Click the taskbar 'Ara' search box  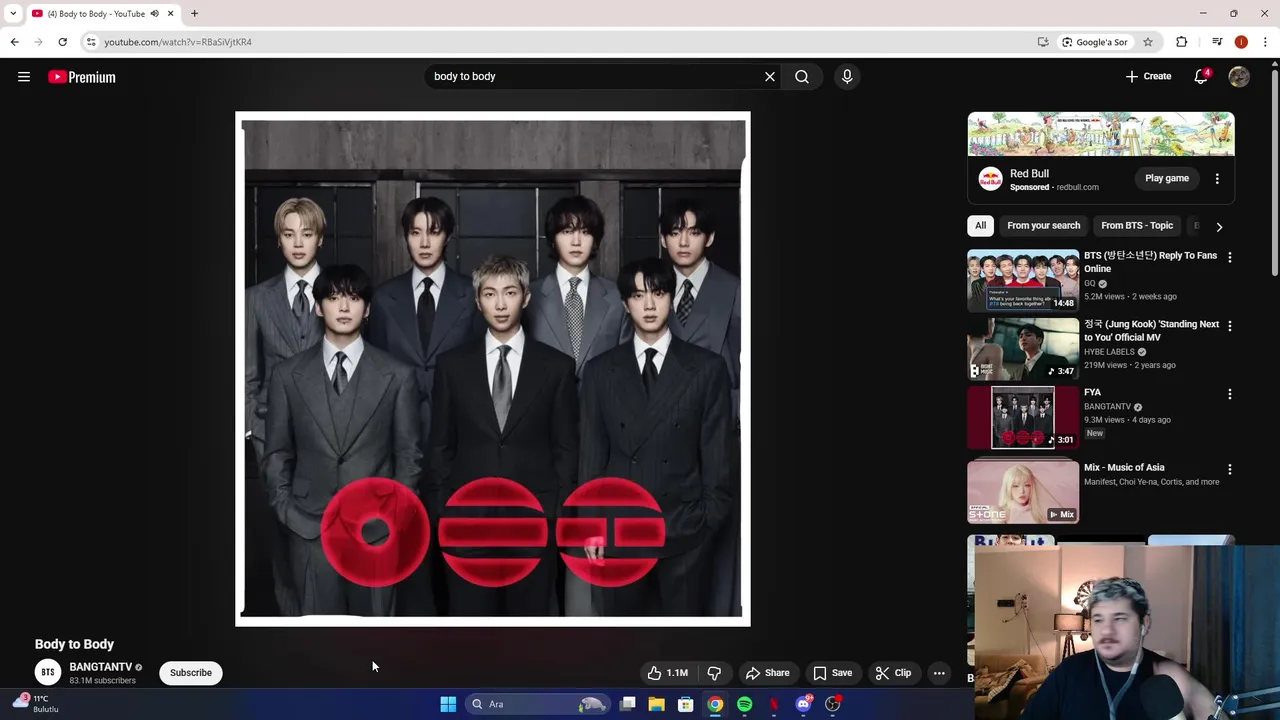click(x=538, y=704)
